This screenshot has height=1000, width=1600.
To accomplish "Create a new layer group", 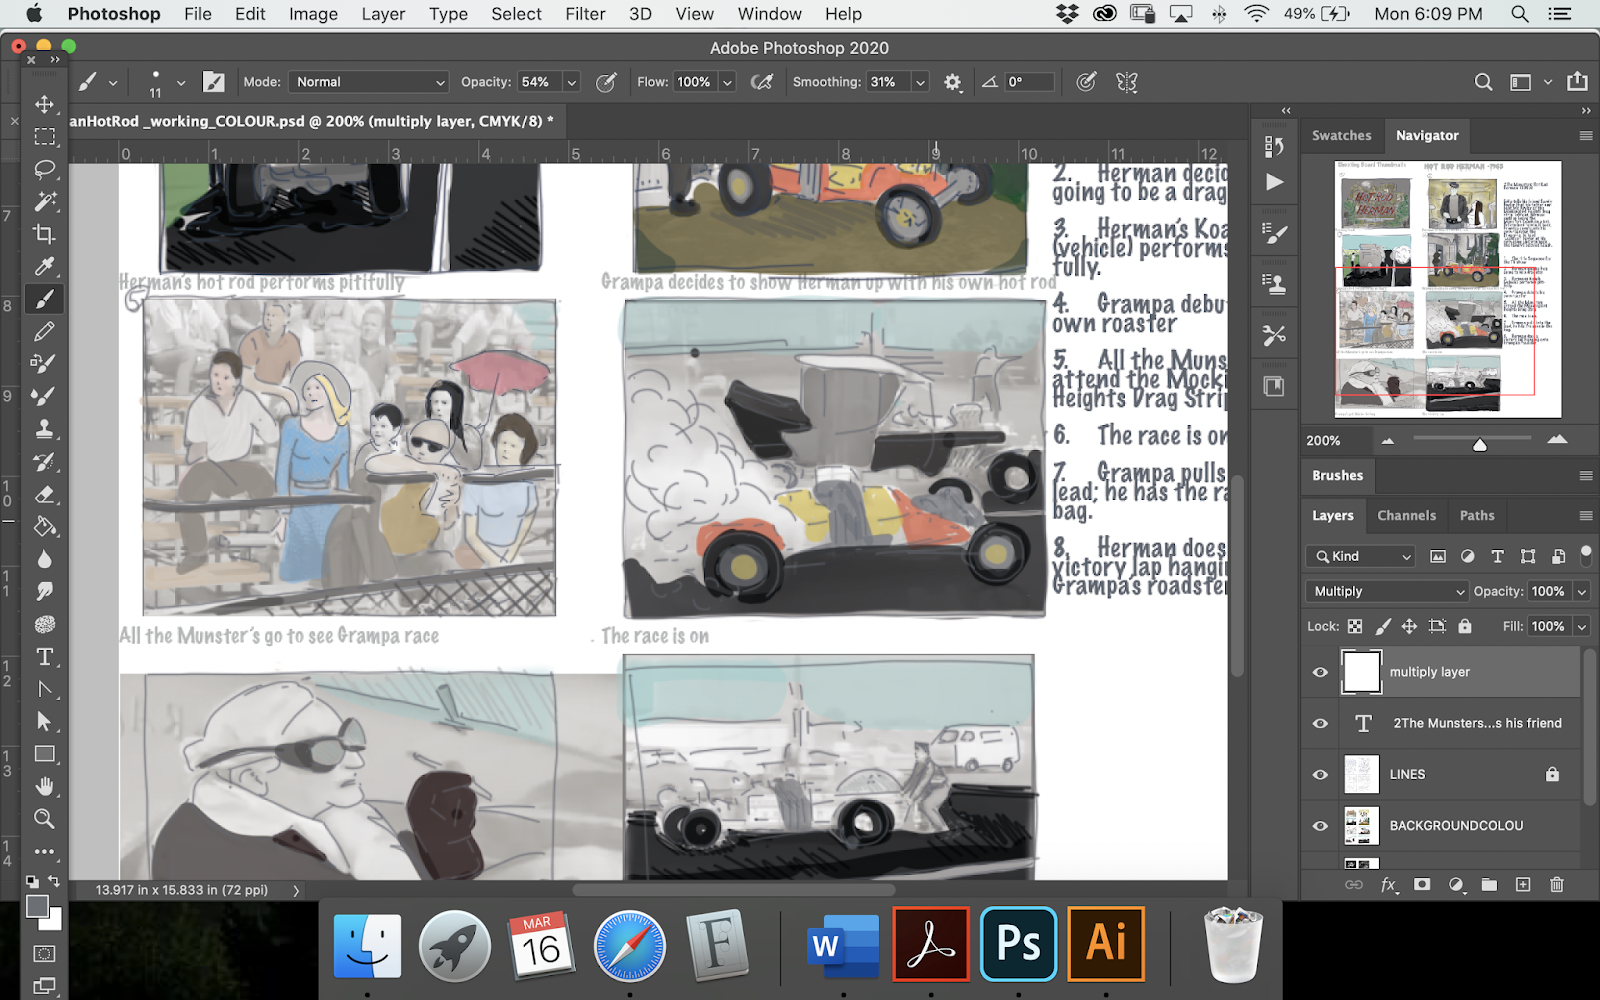I will (1489, 884).
